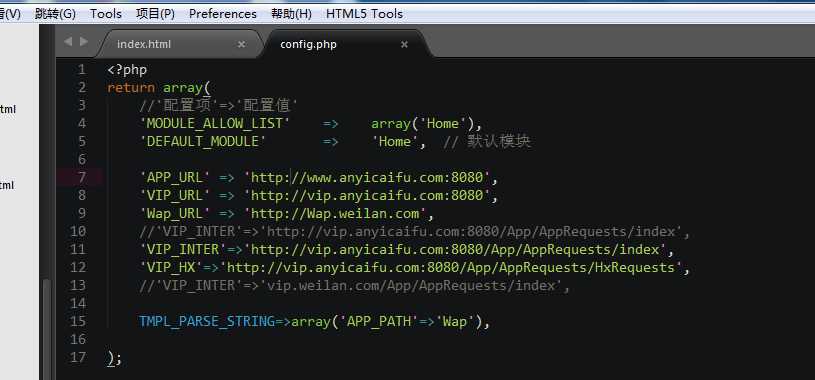Click the sidebar vertical scrollbar thumb

[x=47, y=329]
